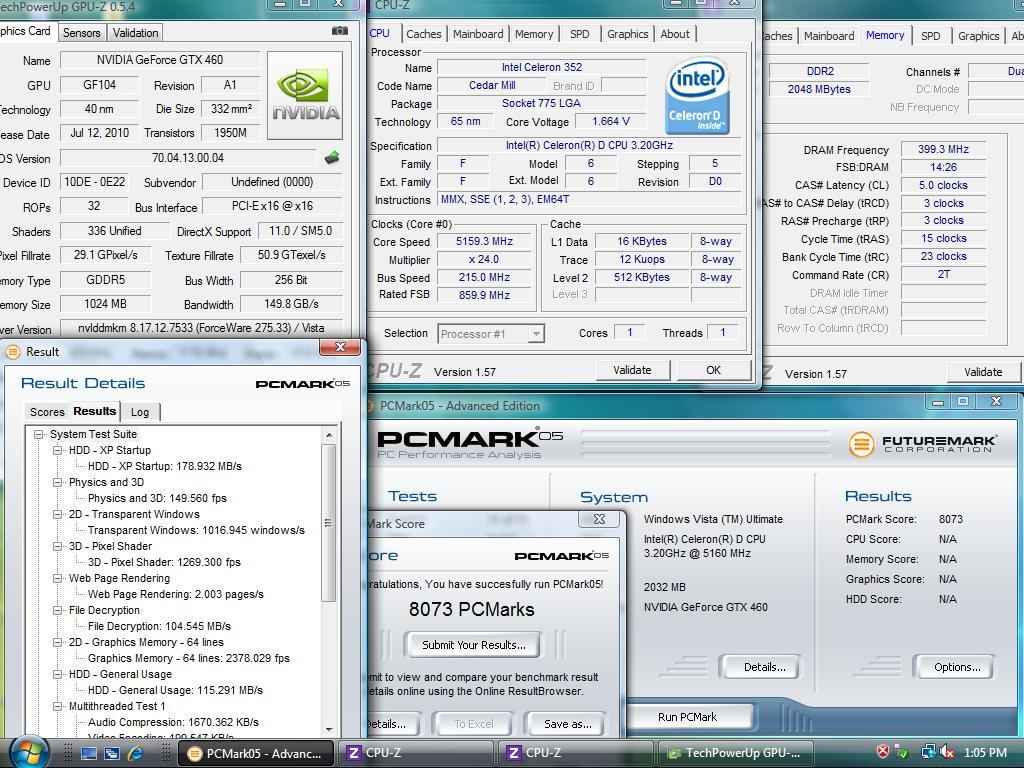Launch Internet Explorer from quick launch
Screen dimensions: 1024x768
(x=135, y=754)
